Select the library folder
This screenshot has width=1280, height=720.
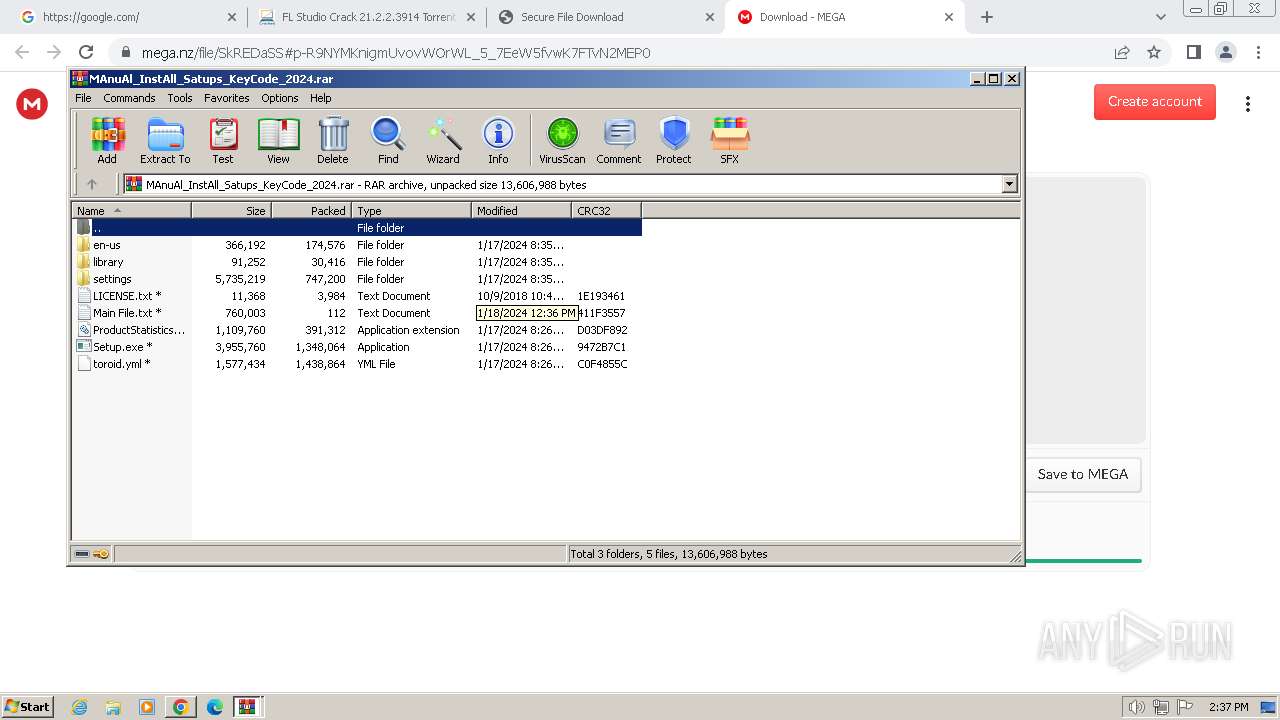click(x=108, y=262)
